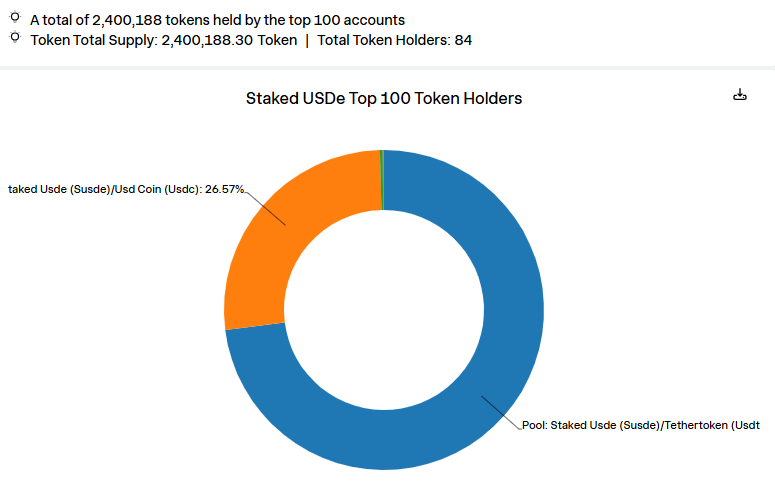Click the pipe separator between supply and holders
Viewport: 775px width, 494px height.
coord(307,40)
